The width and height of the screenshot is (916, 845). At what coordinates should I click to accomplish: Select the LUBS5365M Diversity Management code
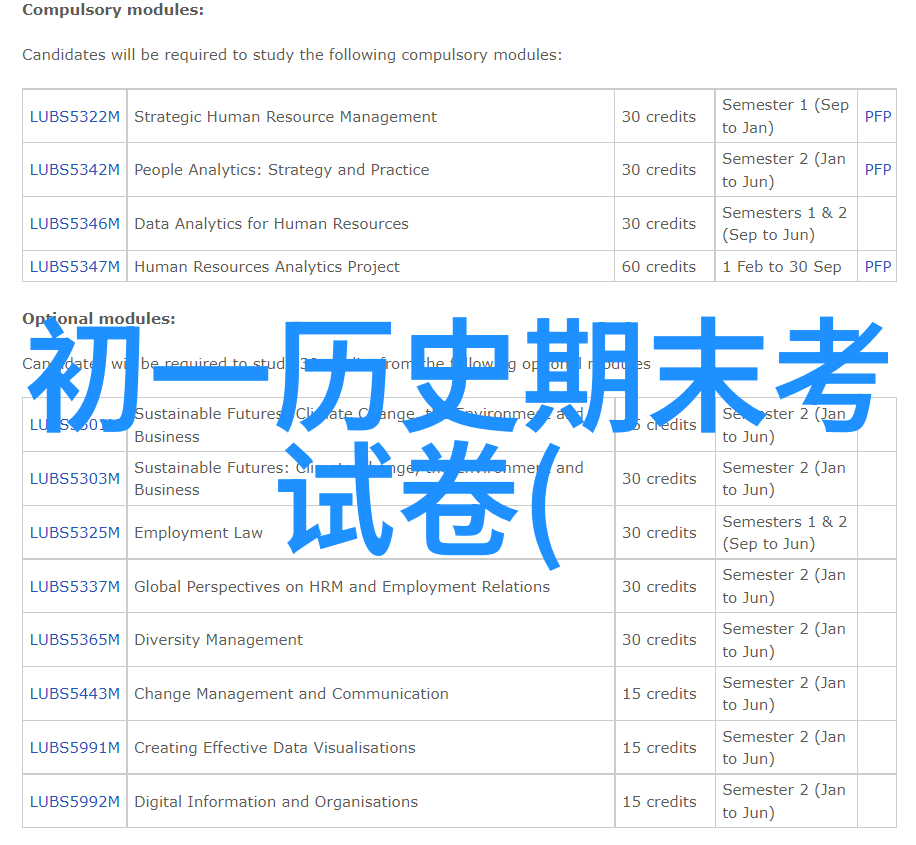coord(74,640)
